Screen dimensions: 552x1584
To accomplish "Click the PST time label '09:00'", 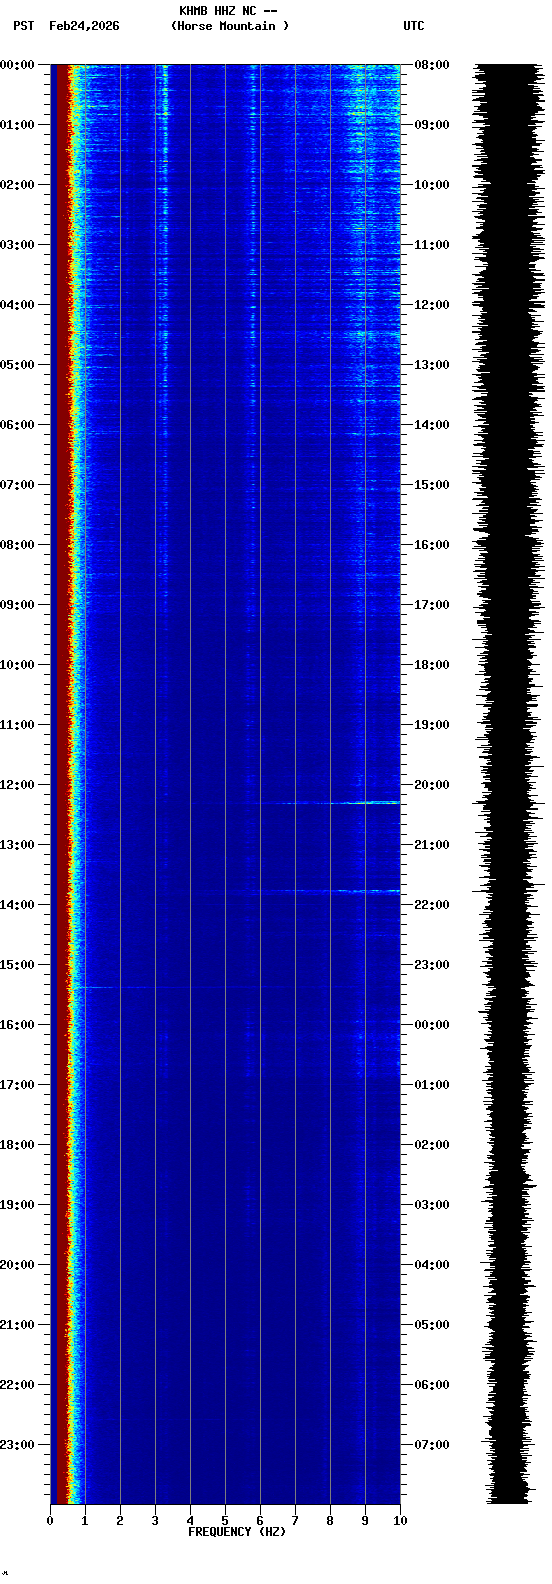I will (17, 605).
